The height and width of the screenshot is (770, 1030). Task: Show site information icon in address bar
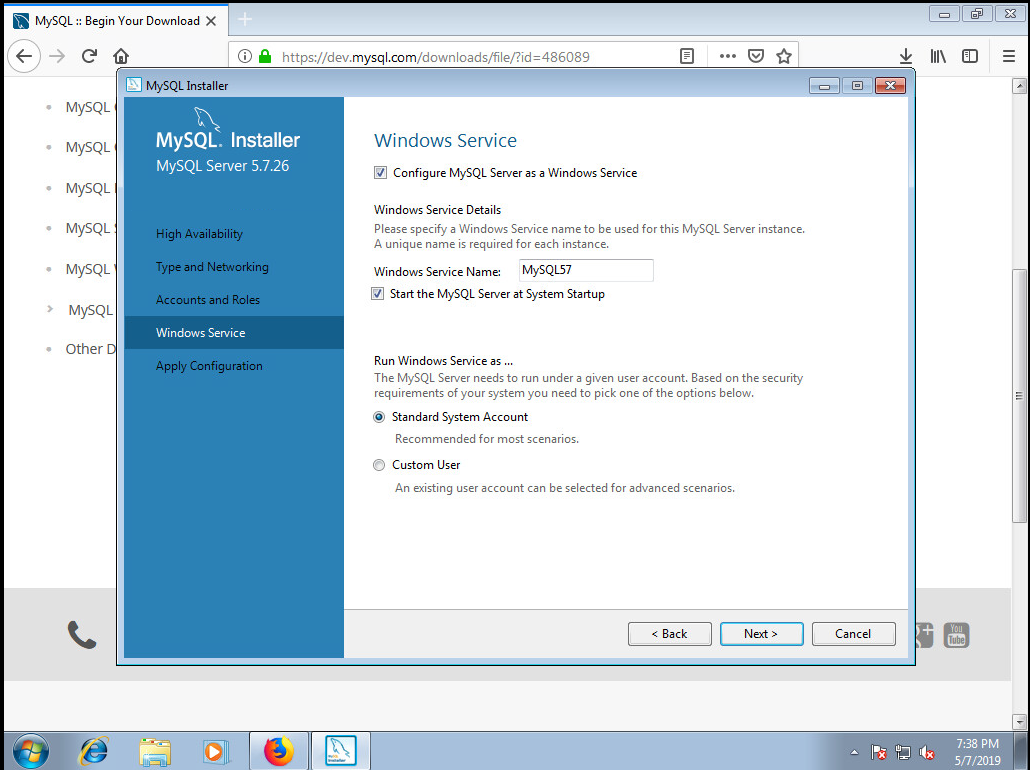tap(244, 57)
